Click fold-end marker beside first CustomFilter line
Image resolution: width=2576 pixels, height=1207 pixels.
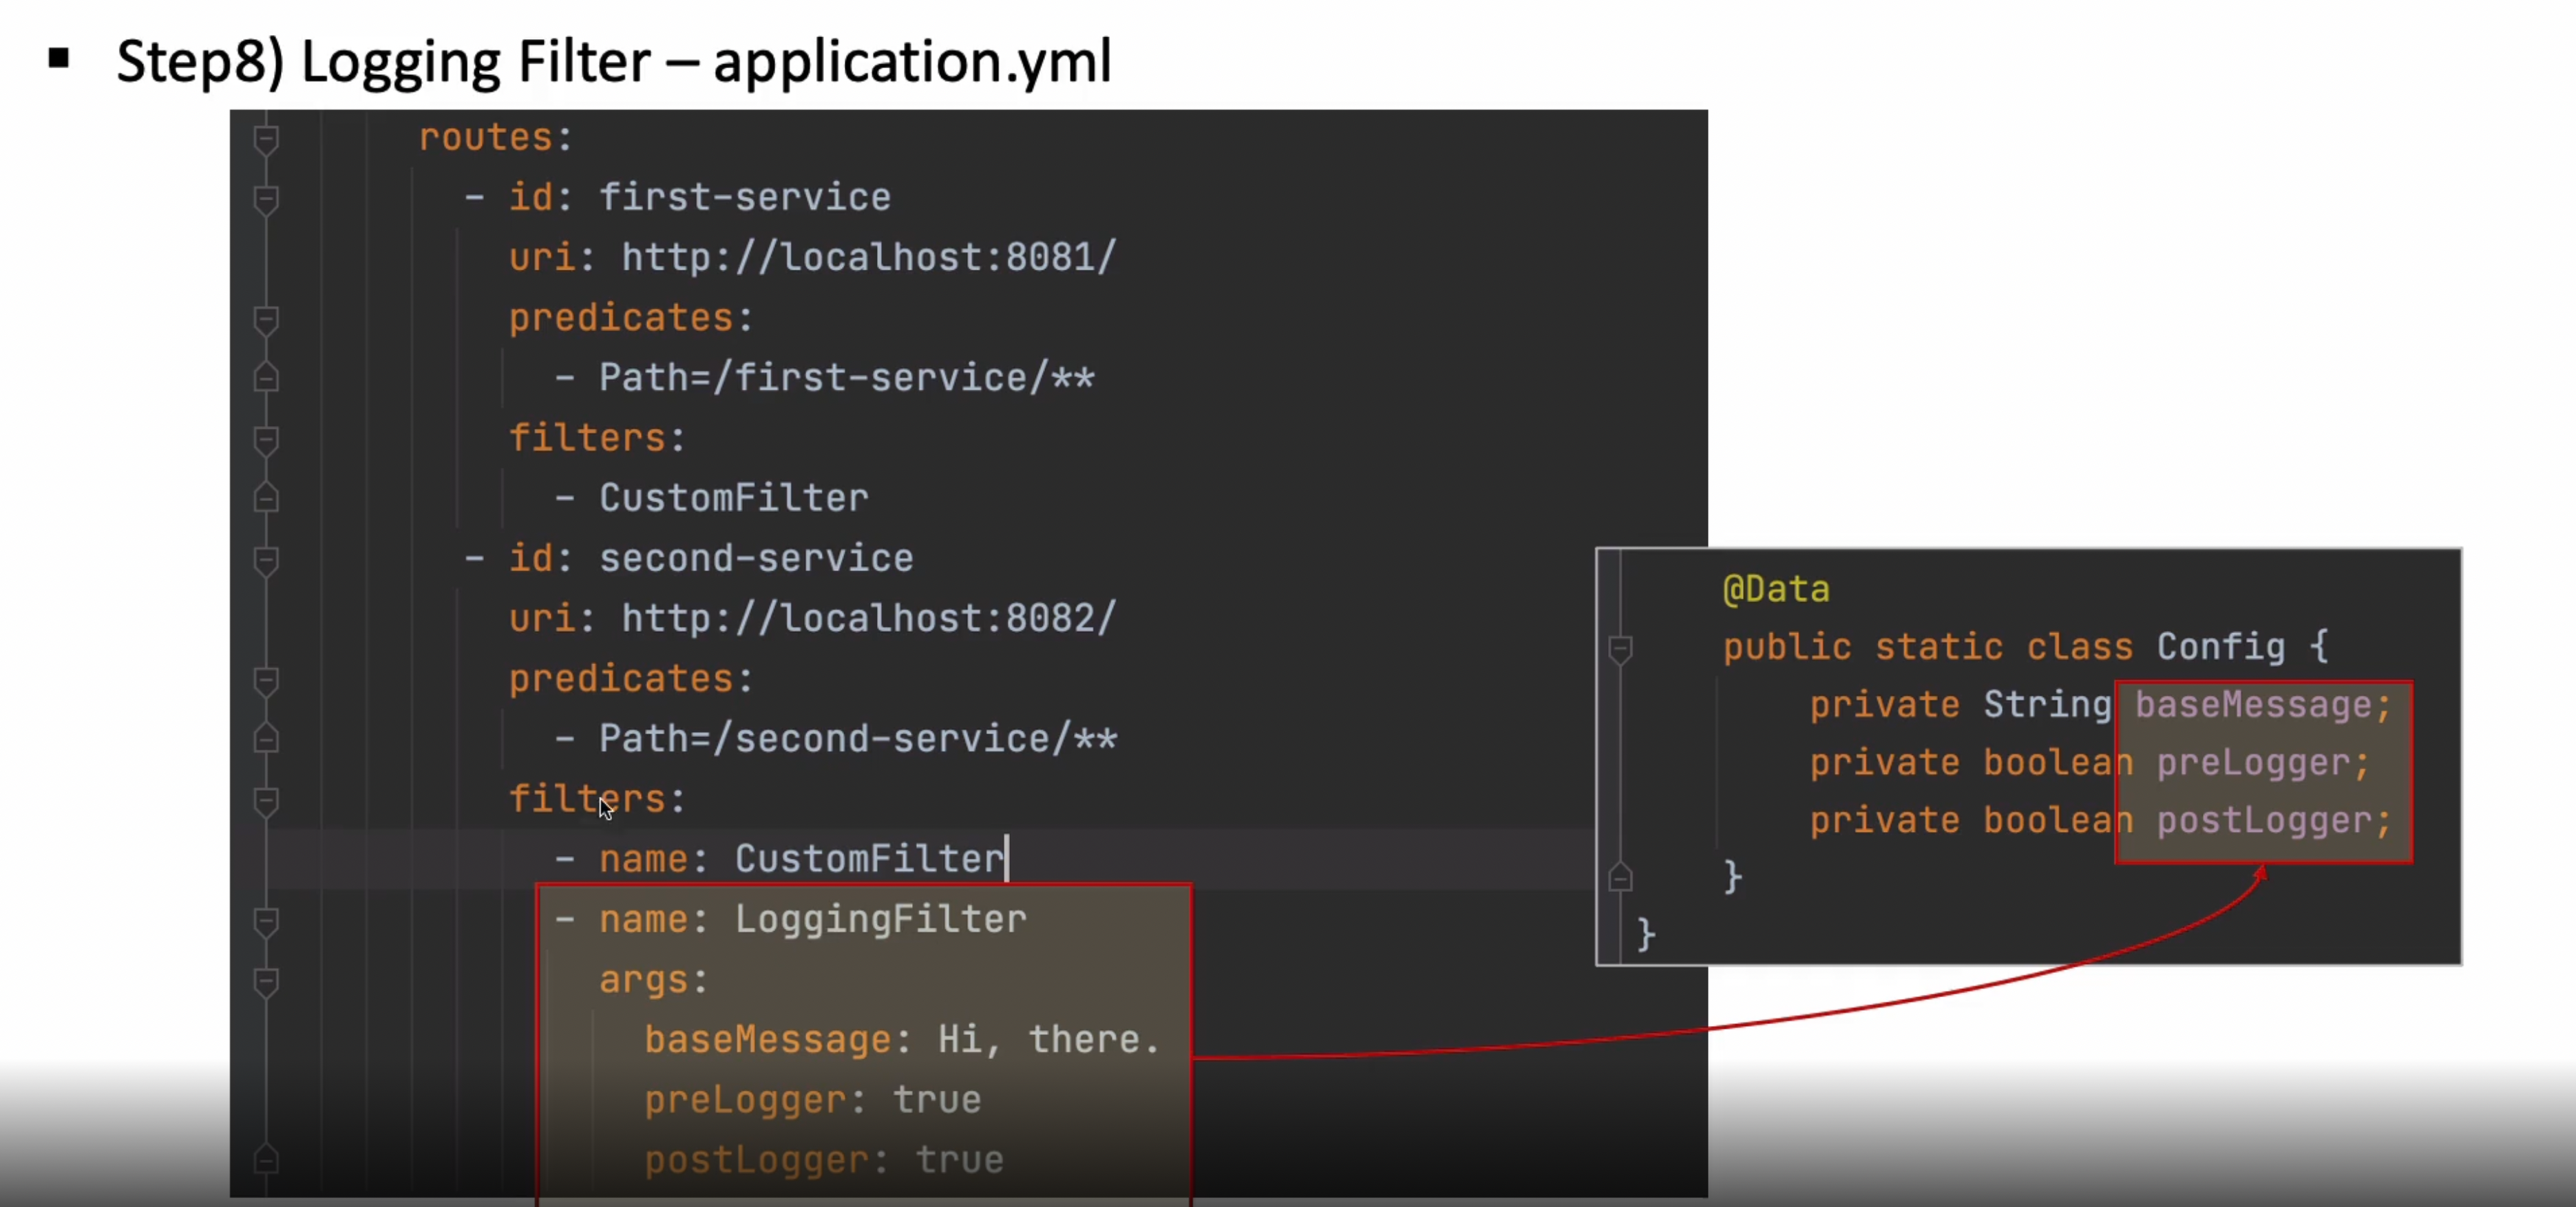click(265, 497)
